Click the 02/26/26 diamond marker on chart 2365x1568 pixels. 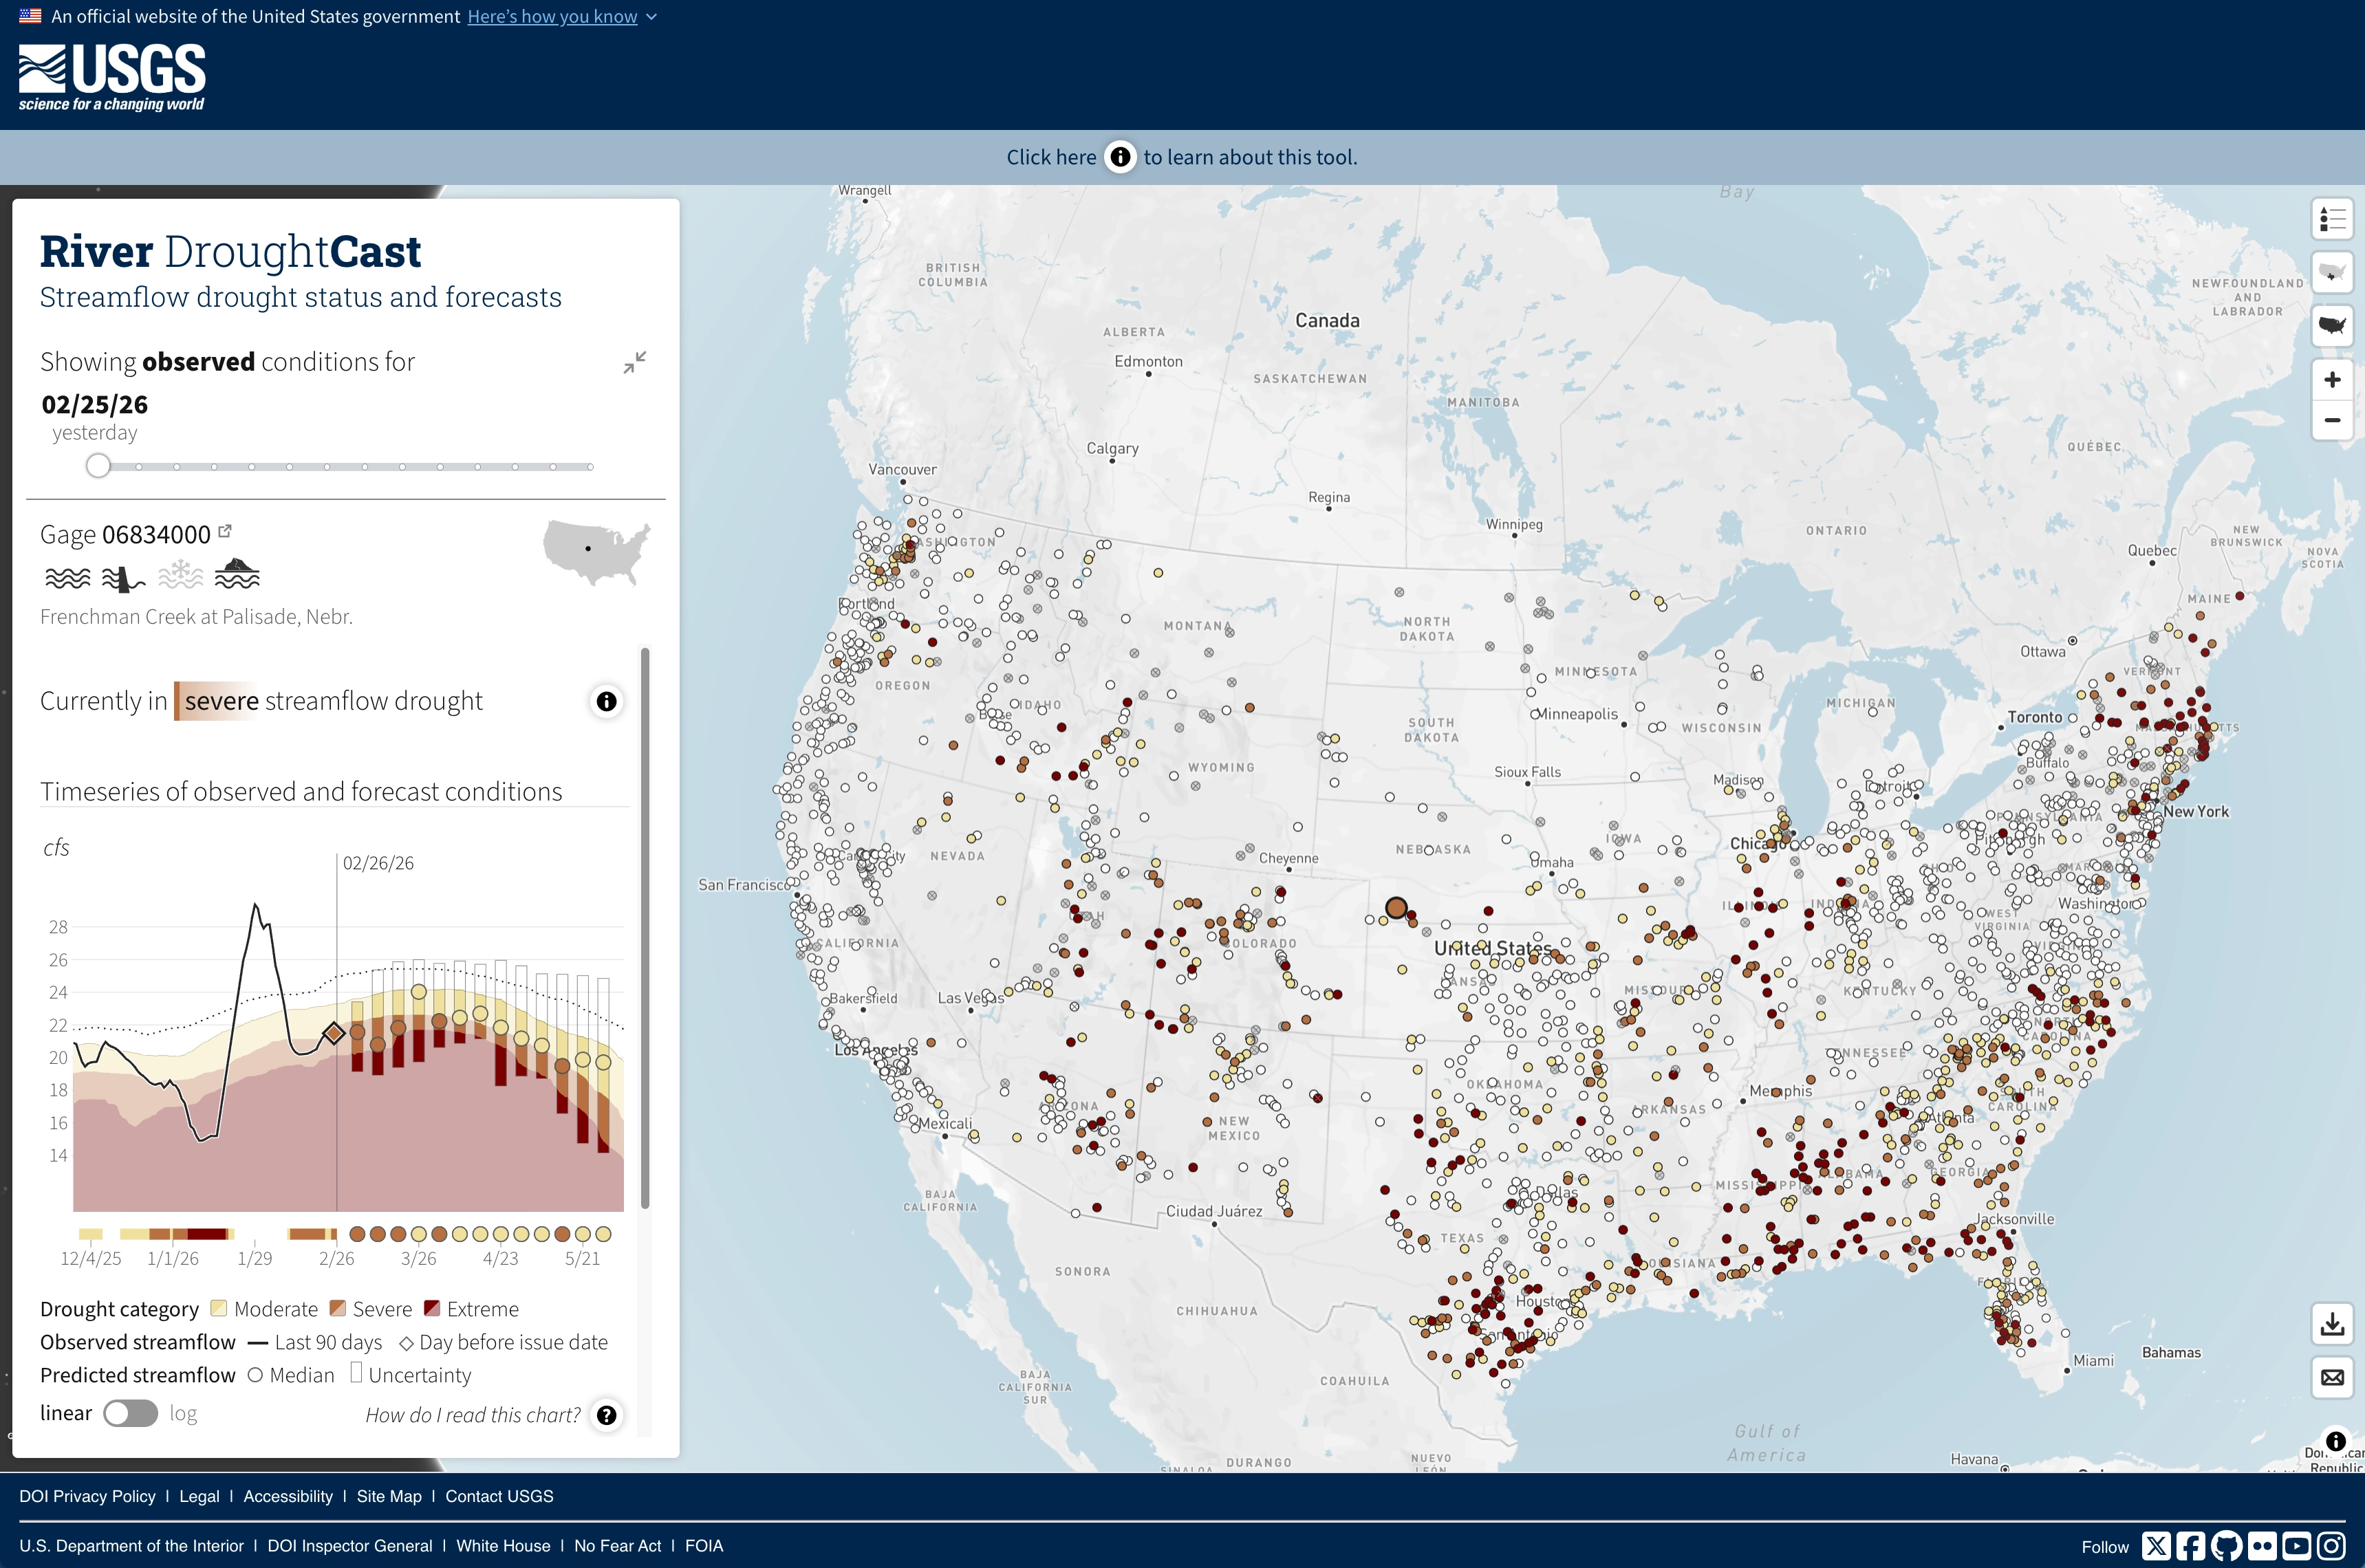pos(334,1033)
